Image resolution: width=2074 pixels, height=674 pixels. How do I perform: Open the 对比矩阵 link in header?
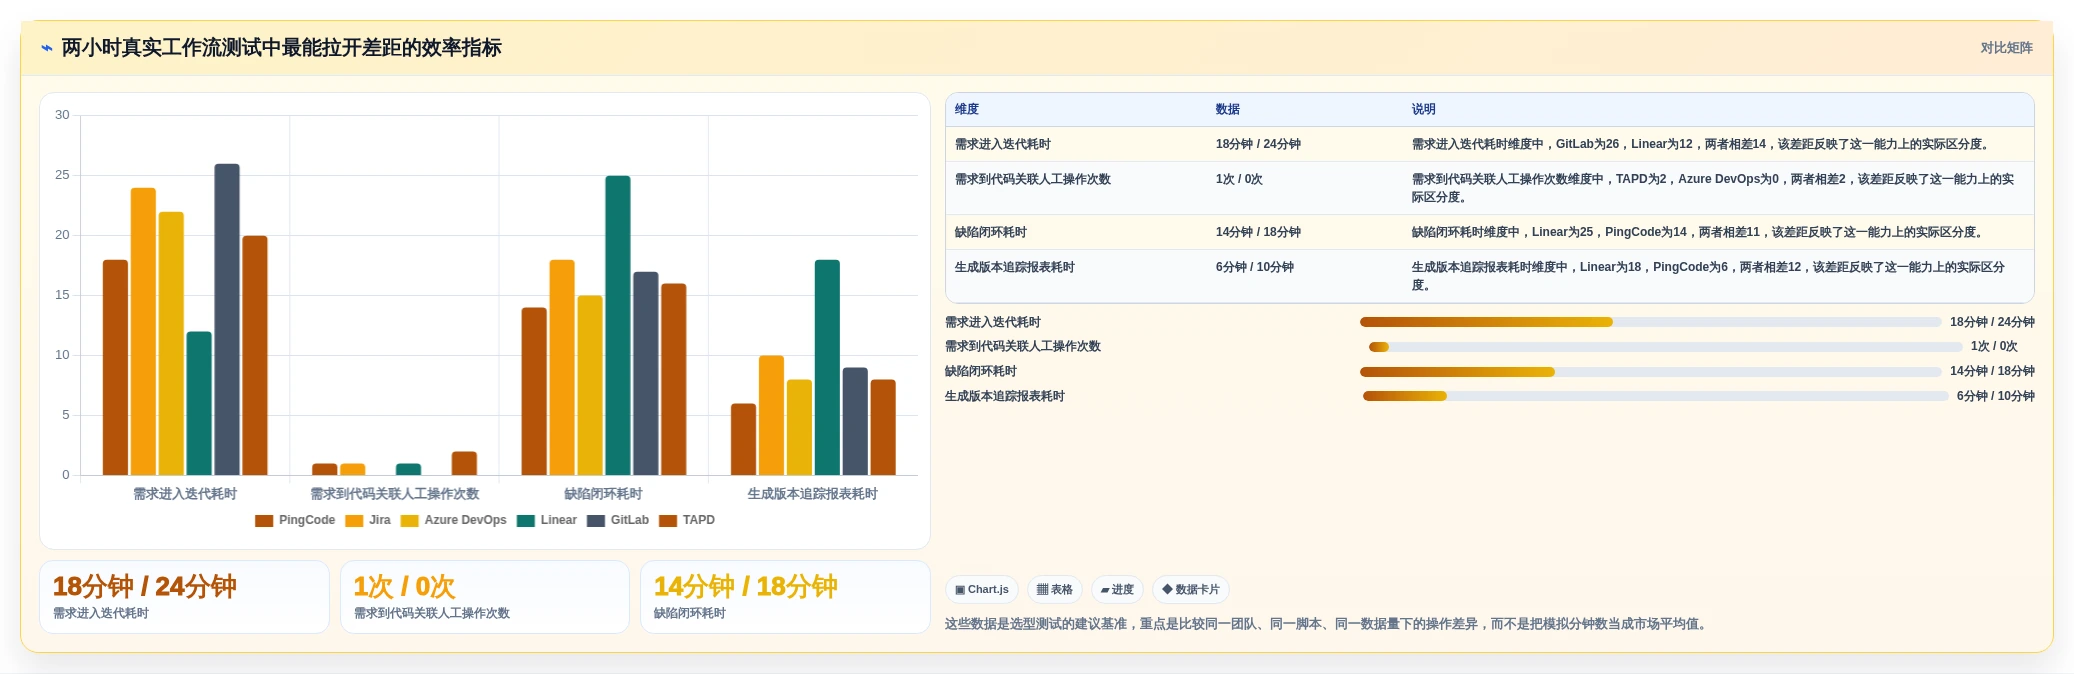tap(2006, 48)
